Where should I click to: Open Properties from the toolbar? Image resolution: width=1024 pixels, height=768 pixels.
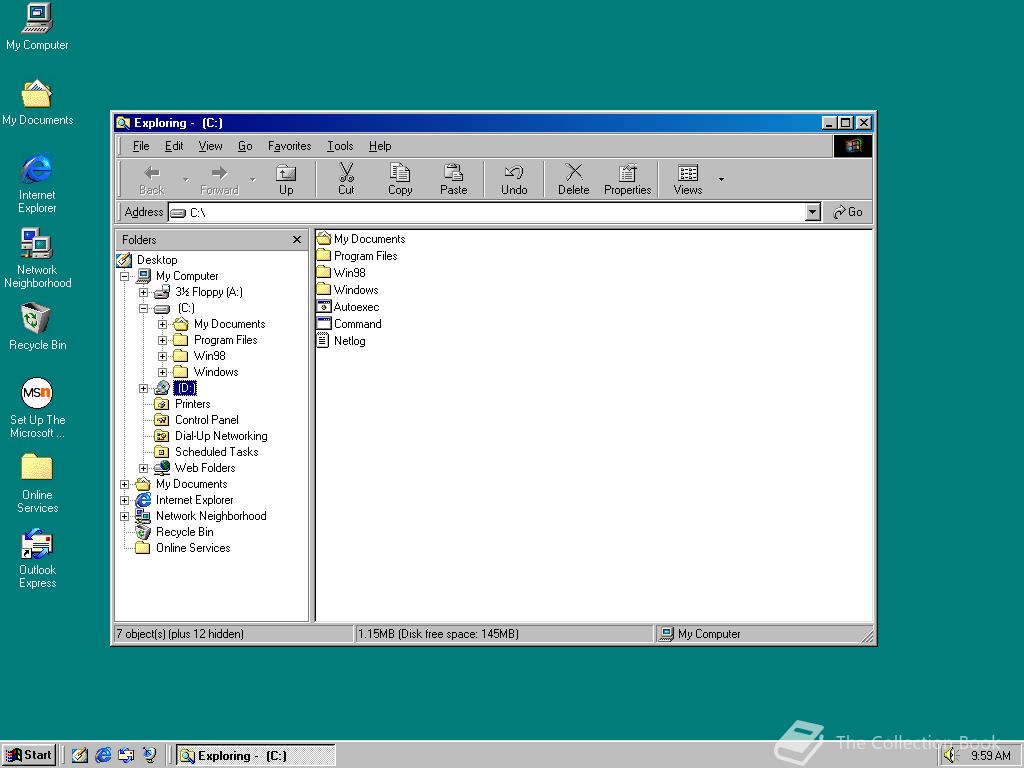tap(628, 179)
